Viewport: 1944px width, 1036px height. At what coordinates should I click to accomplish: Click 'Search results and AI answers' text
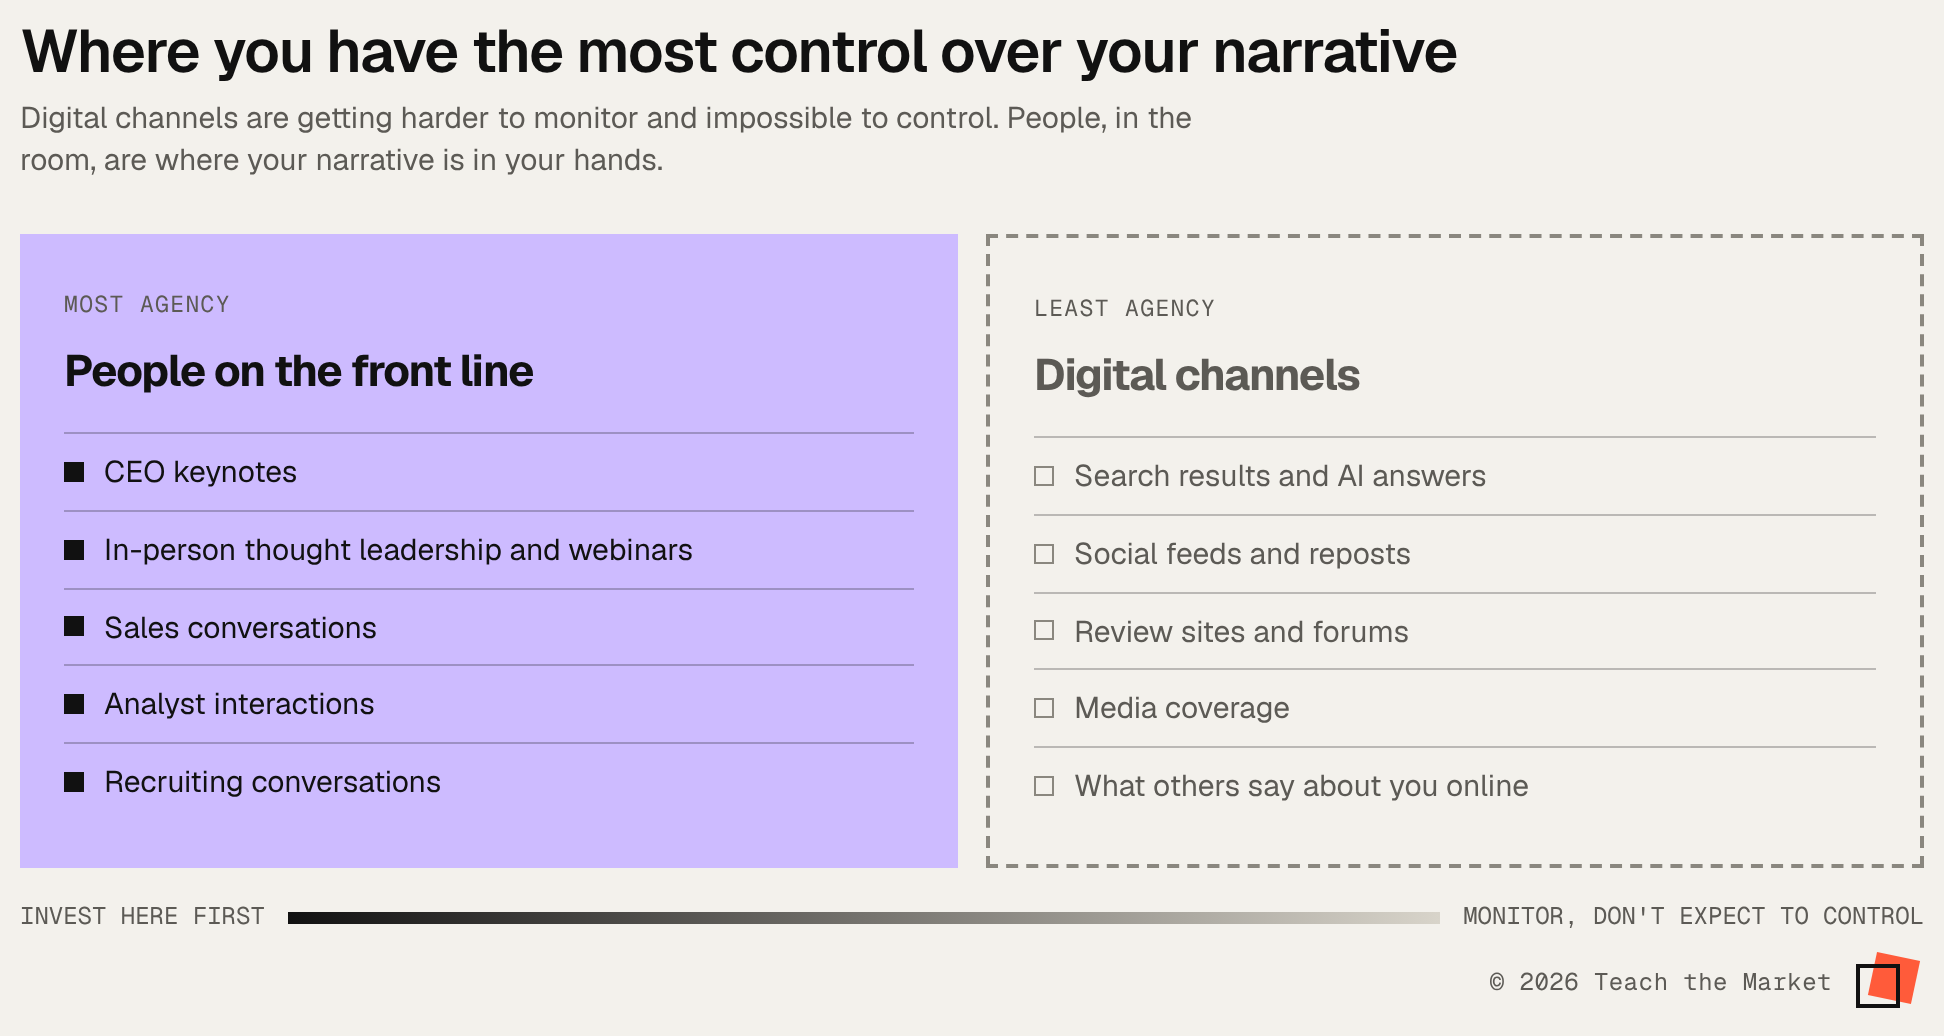1280,476
